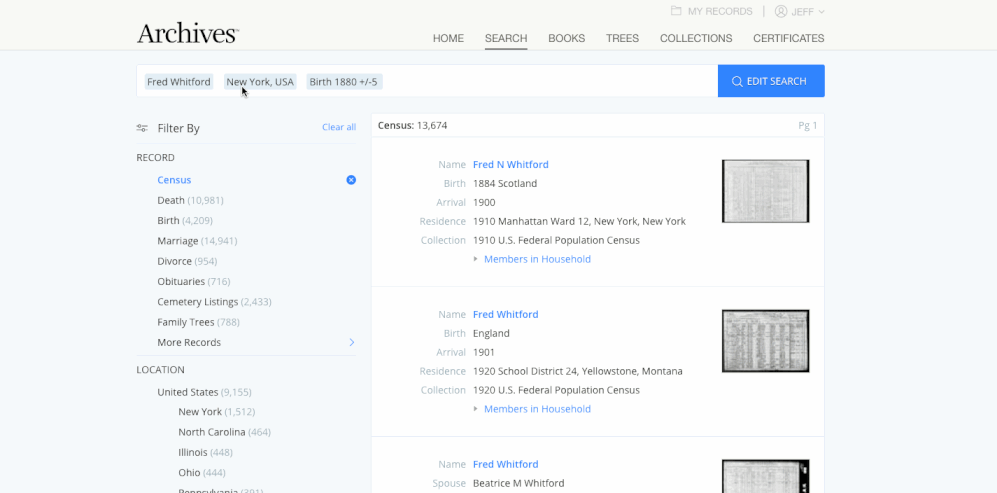Image resolution: width=997 pixels, height=493 pixels.
Task: Click the My Records folder icon
Action: (676, 11)
